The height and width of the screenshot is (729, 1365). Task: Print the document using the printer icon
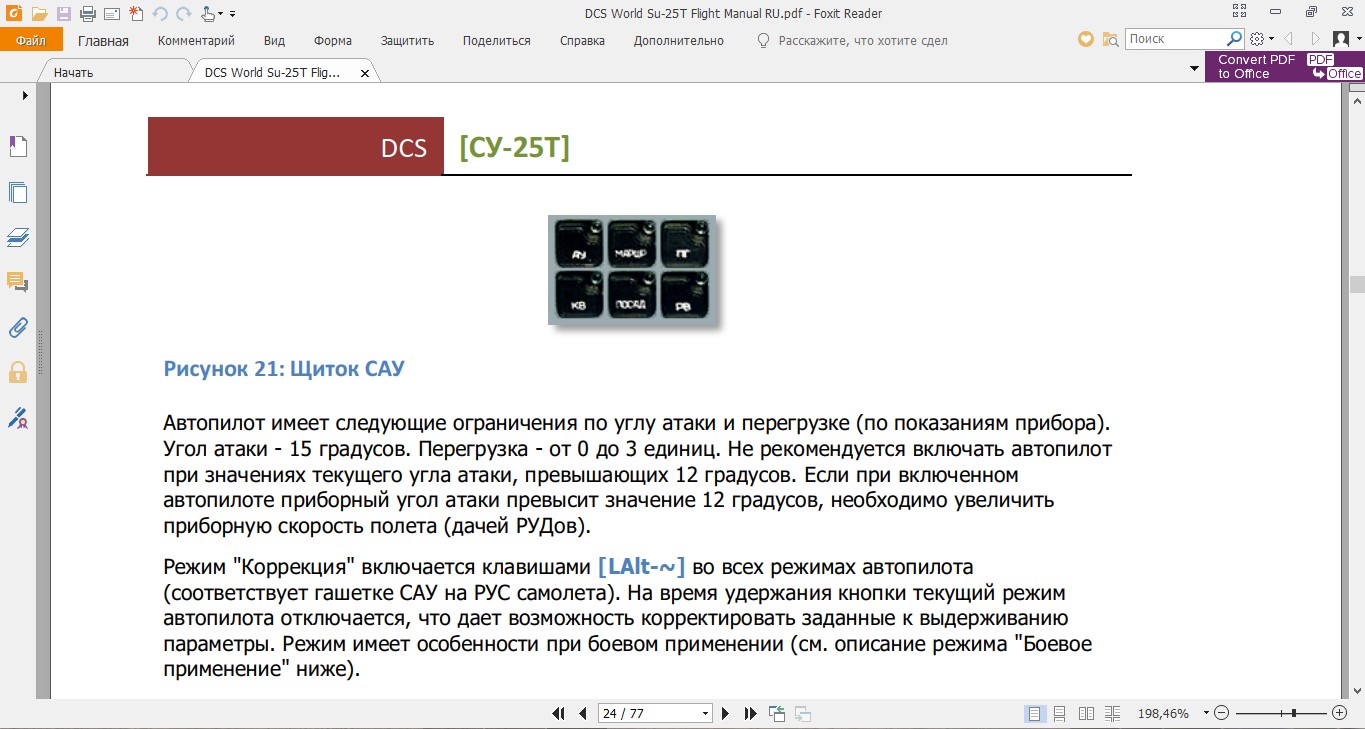(87, 14)
